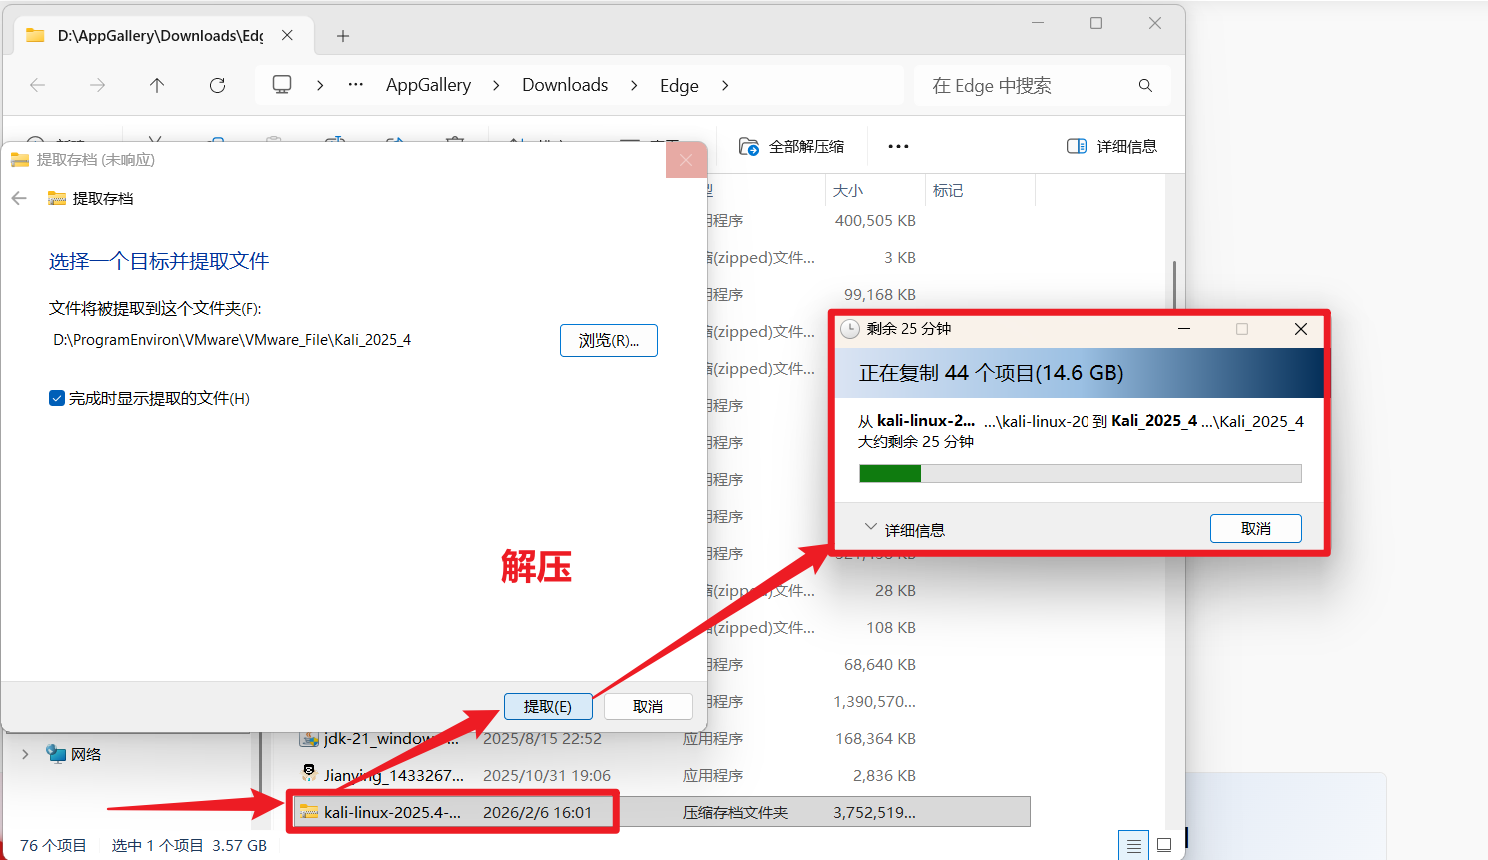Refresh the Edge folder view
Image resolution: width=1488 pixels, height=860 pixels.
click(x=217, y=86)
